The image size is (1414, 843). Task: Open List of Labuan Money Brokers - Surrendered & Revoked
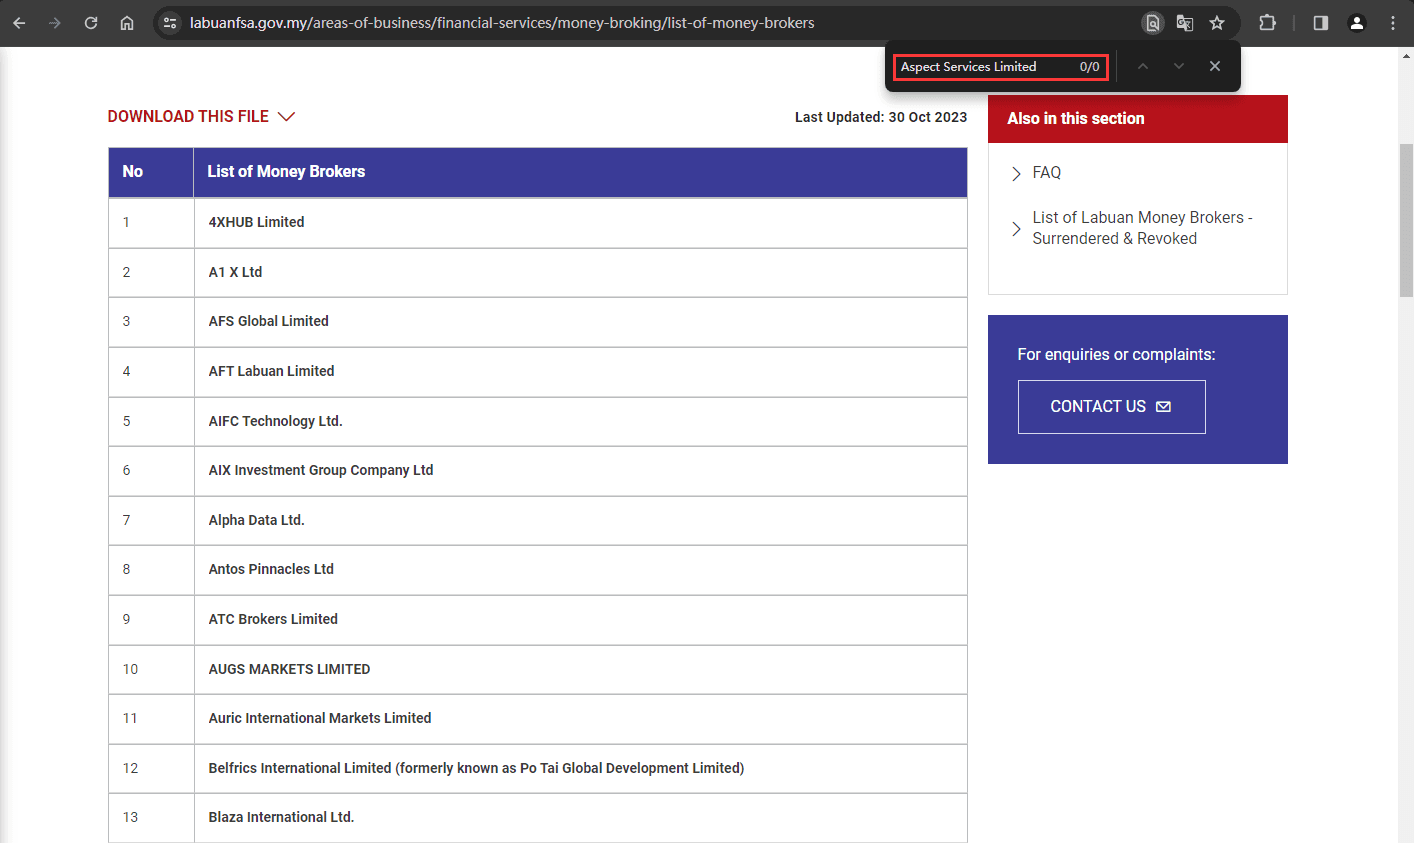(1142, 228)
